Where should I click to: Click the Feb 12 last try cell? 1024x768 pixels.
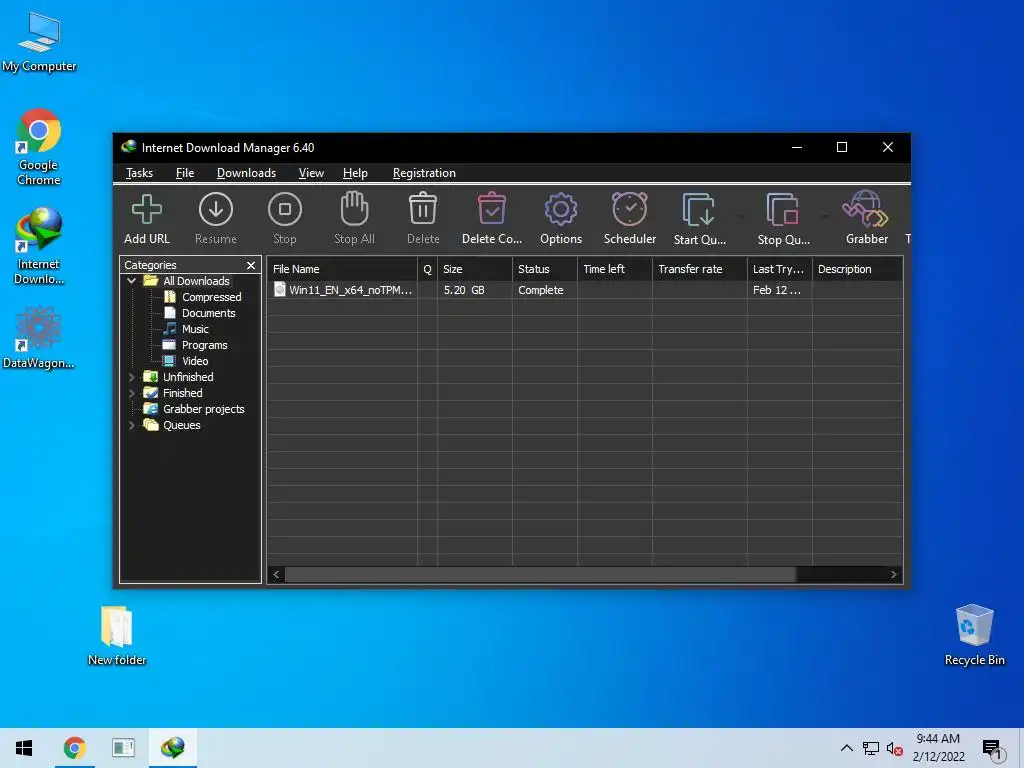tap(776, 290)
